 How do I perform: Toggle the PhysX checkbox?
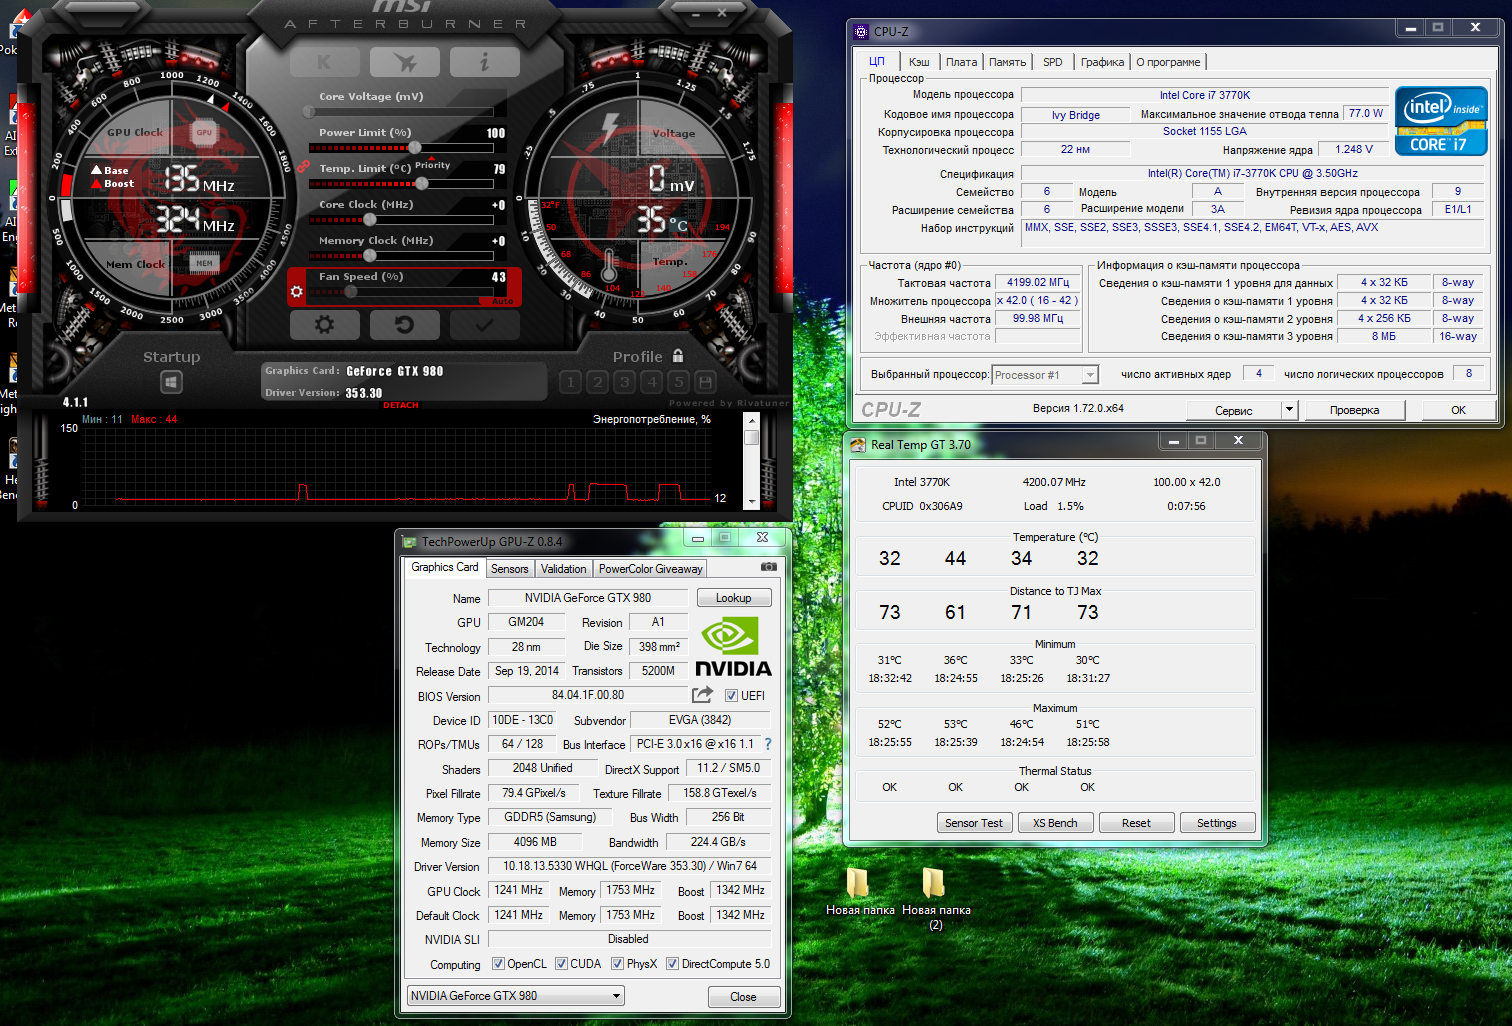[617, 964]
